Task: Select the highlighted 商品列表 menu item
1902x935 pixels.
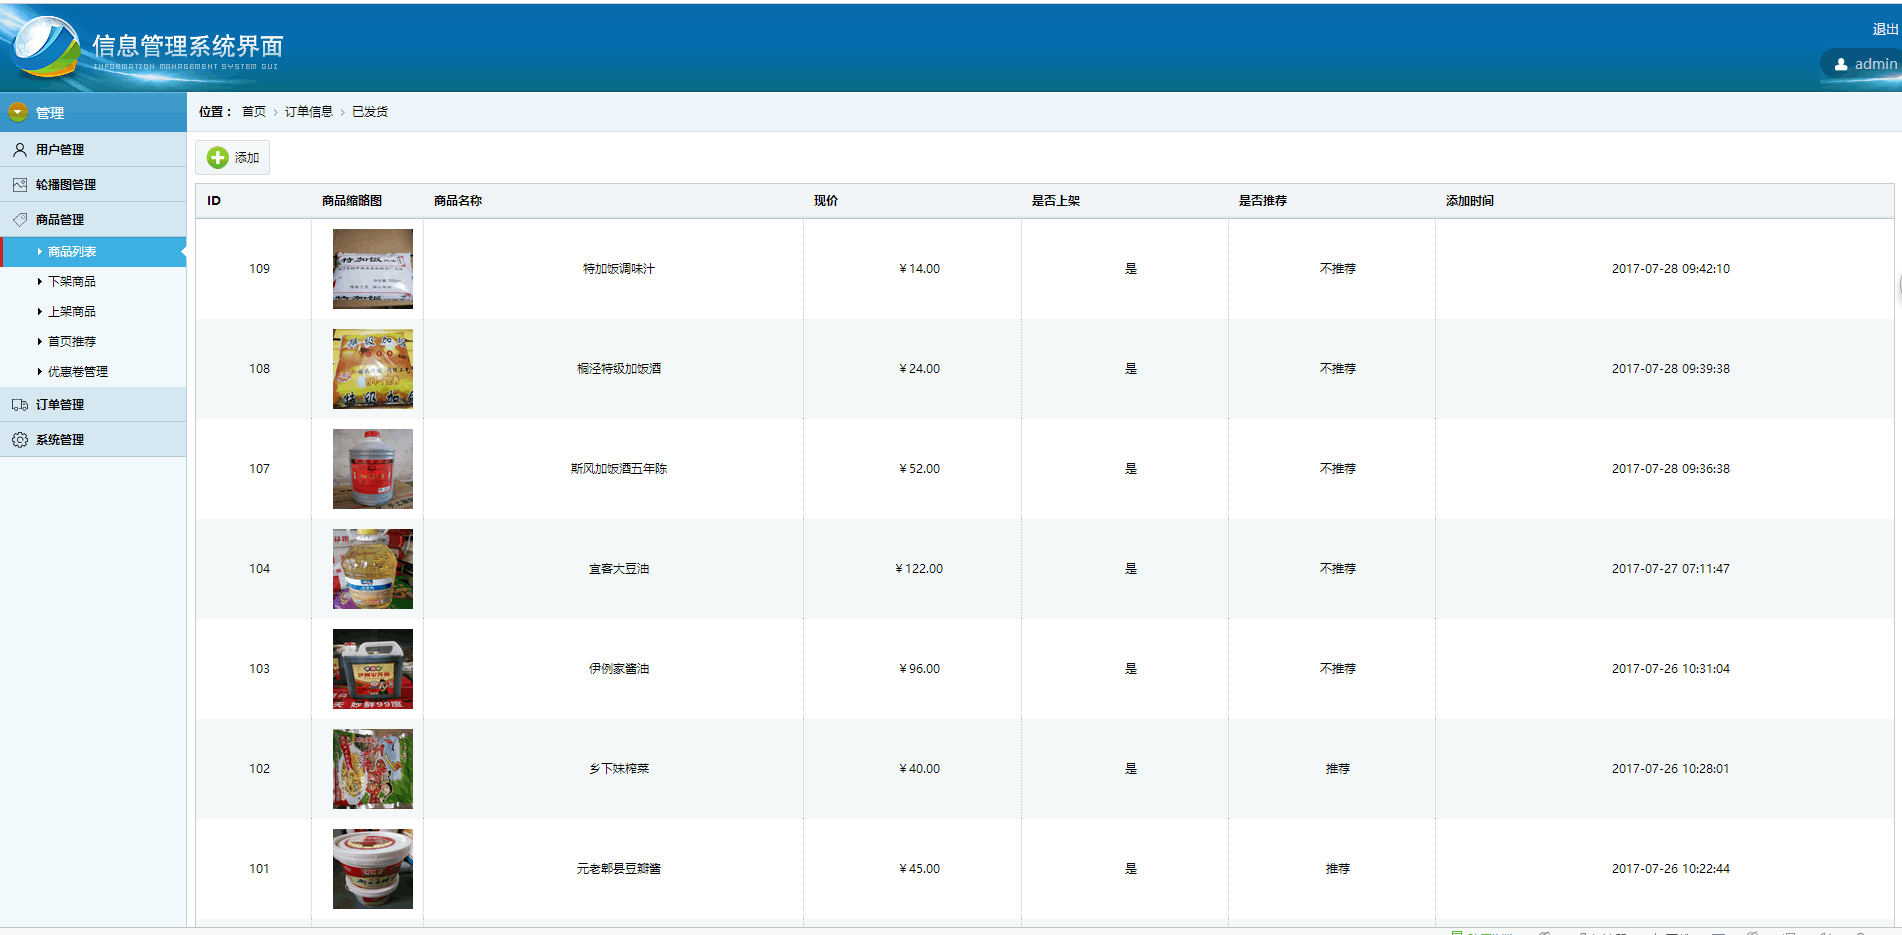Action: point(72,252)
